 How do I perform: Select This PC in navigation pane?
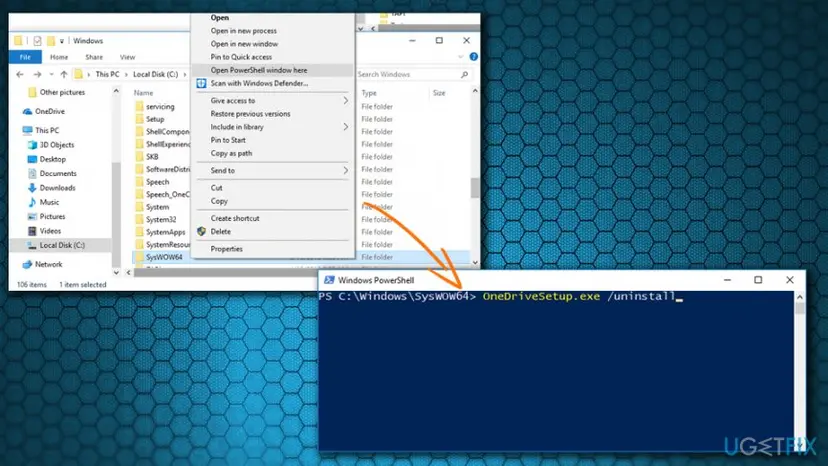click(47, 131)
